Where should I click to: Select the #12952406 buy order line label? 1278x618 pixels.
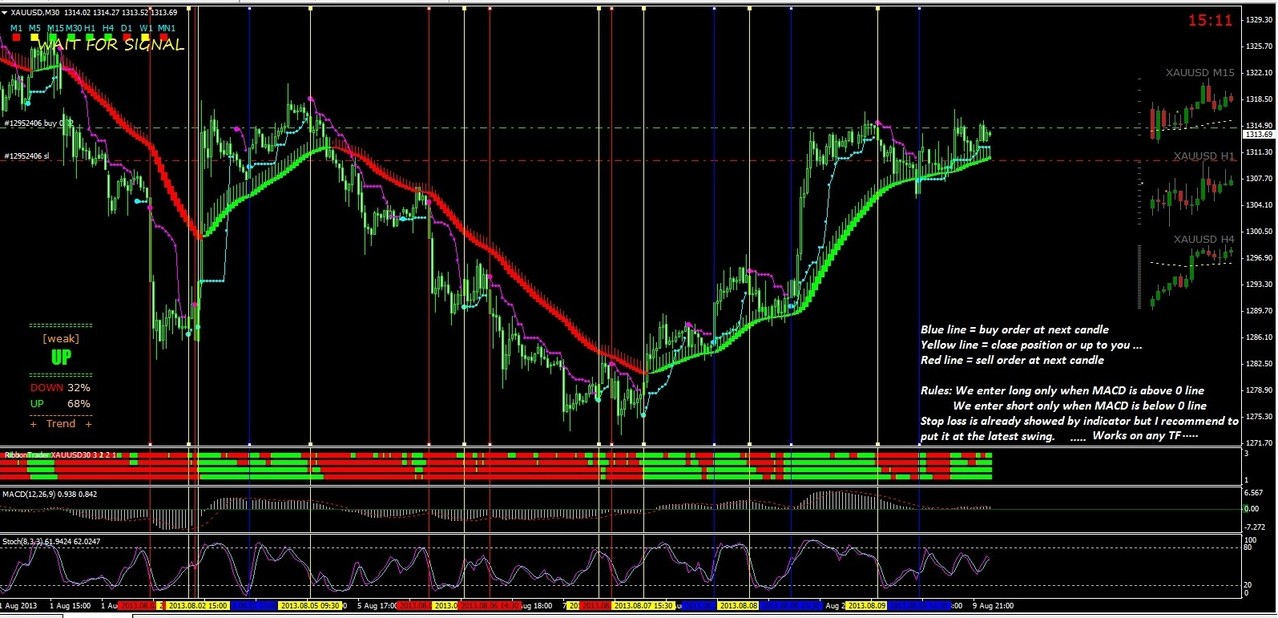coord(39,123)
